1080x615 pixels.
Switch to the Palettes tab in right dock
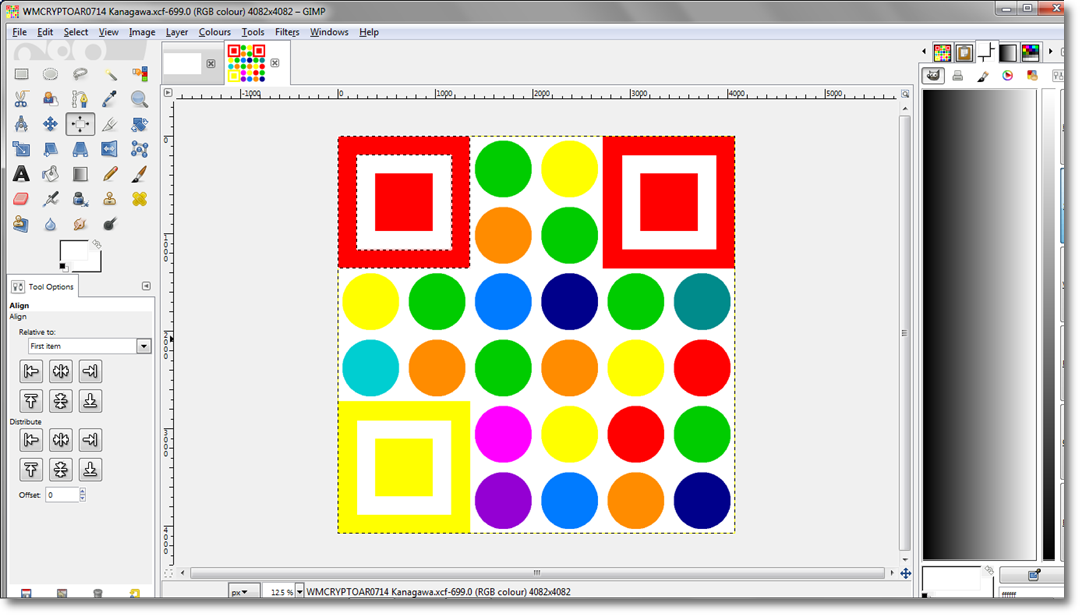tap(1030, 52)
